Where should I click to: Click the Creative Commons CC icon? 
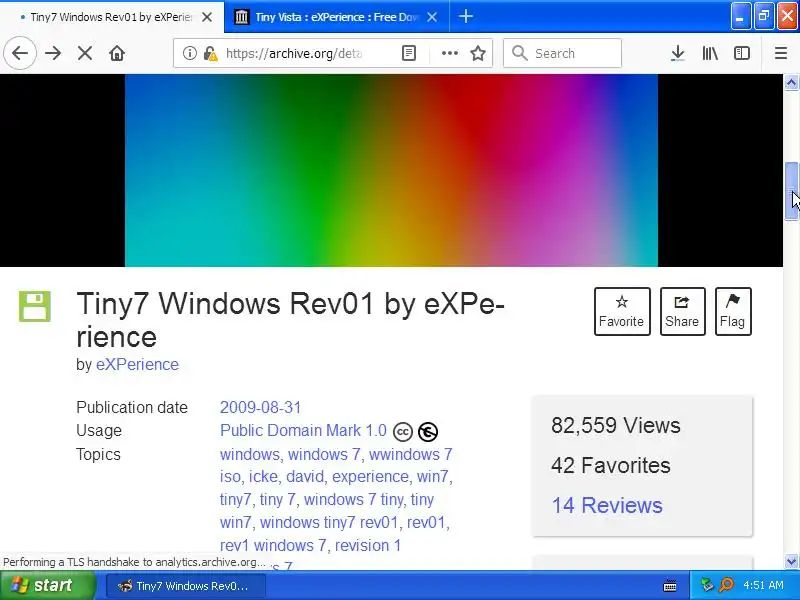pyautogui.click(x=403, y=432)
